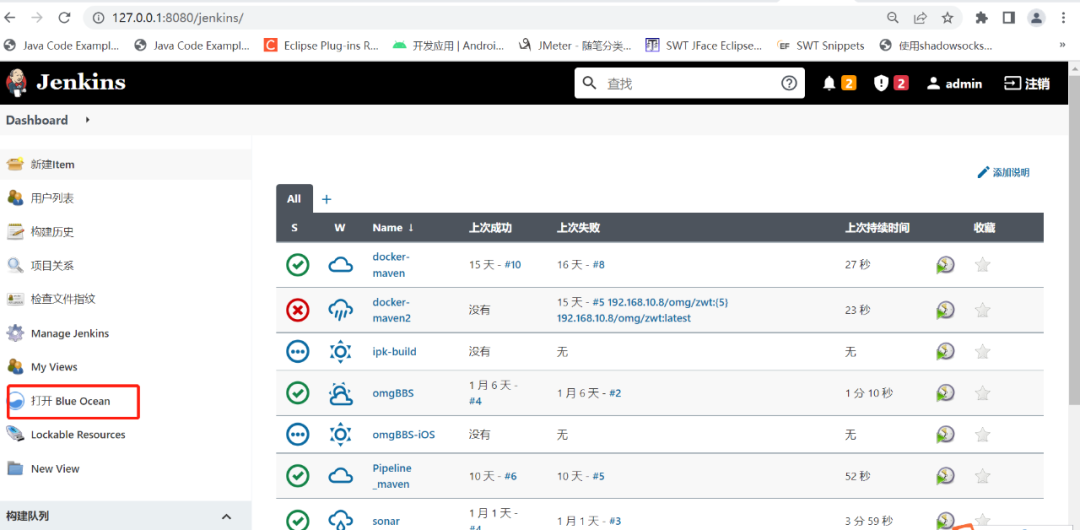Schedule a build for ipk-build

(946, 351)
